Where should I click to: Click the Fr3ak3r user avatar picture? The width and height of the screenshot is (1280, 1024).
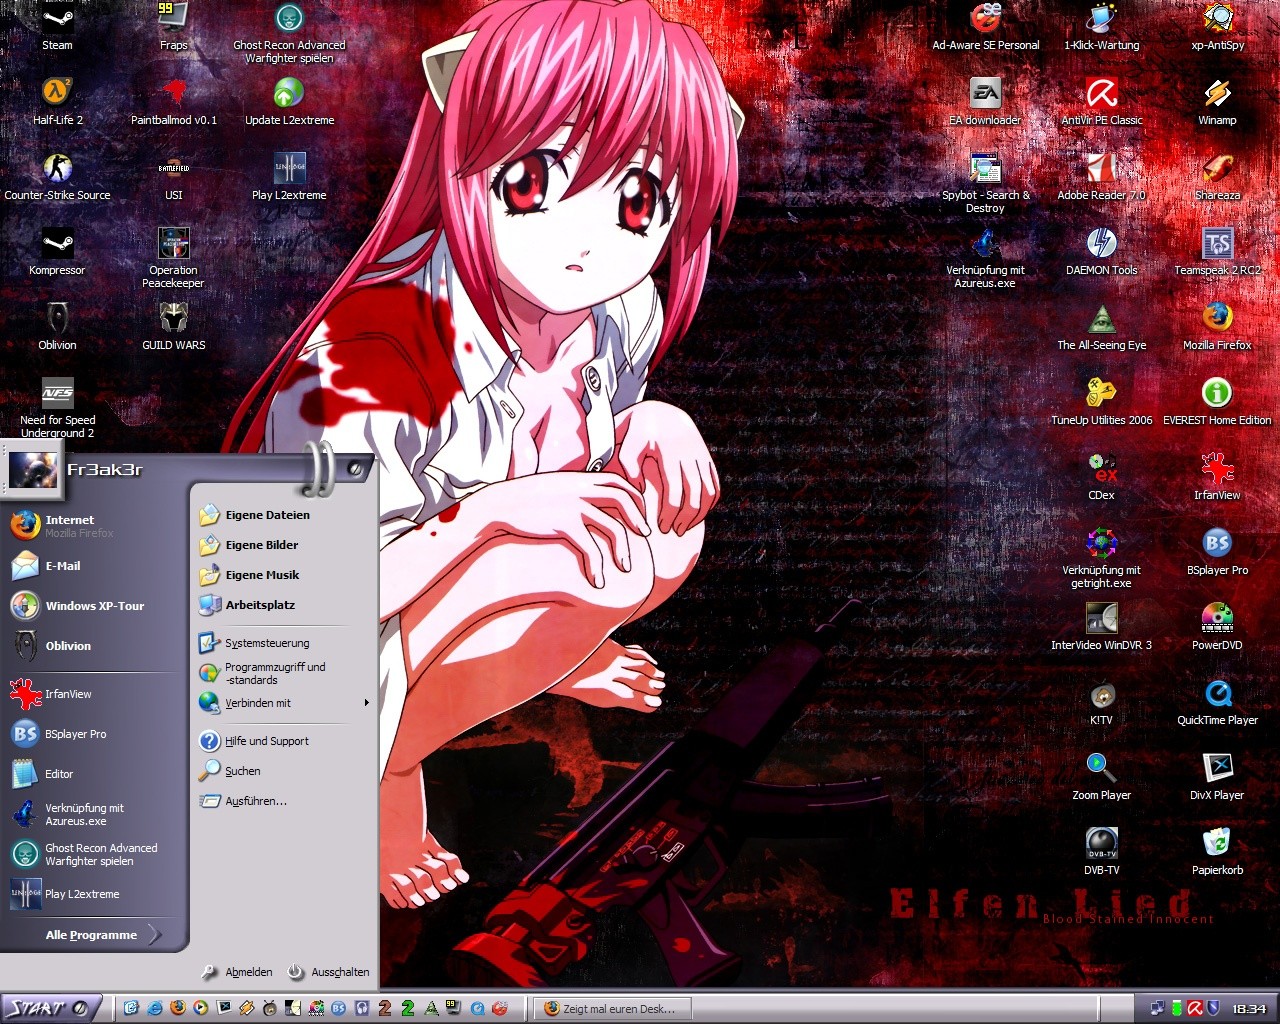33,468
